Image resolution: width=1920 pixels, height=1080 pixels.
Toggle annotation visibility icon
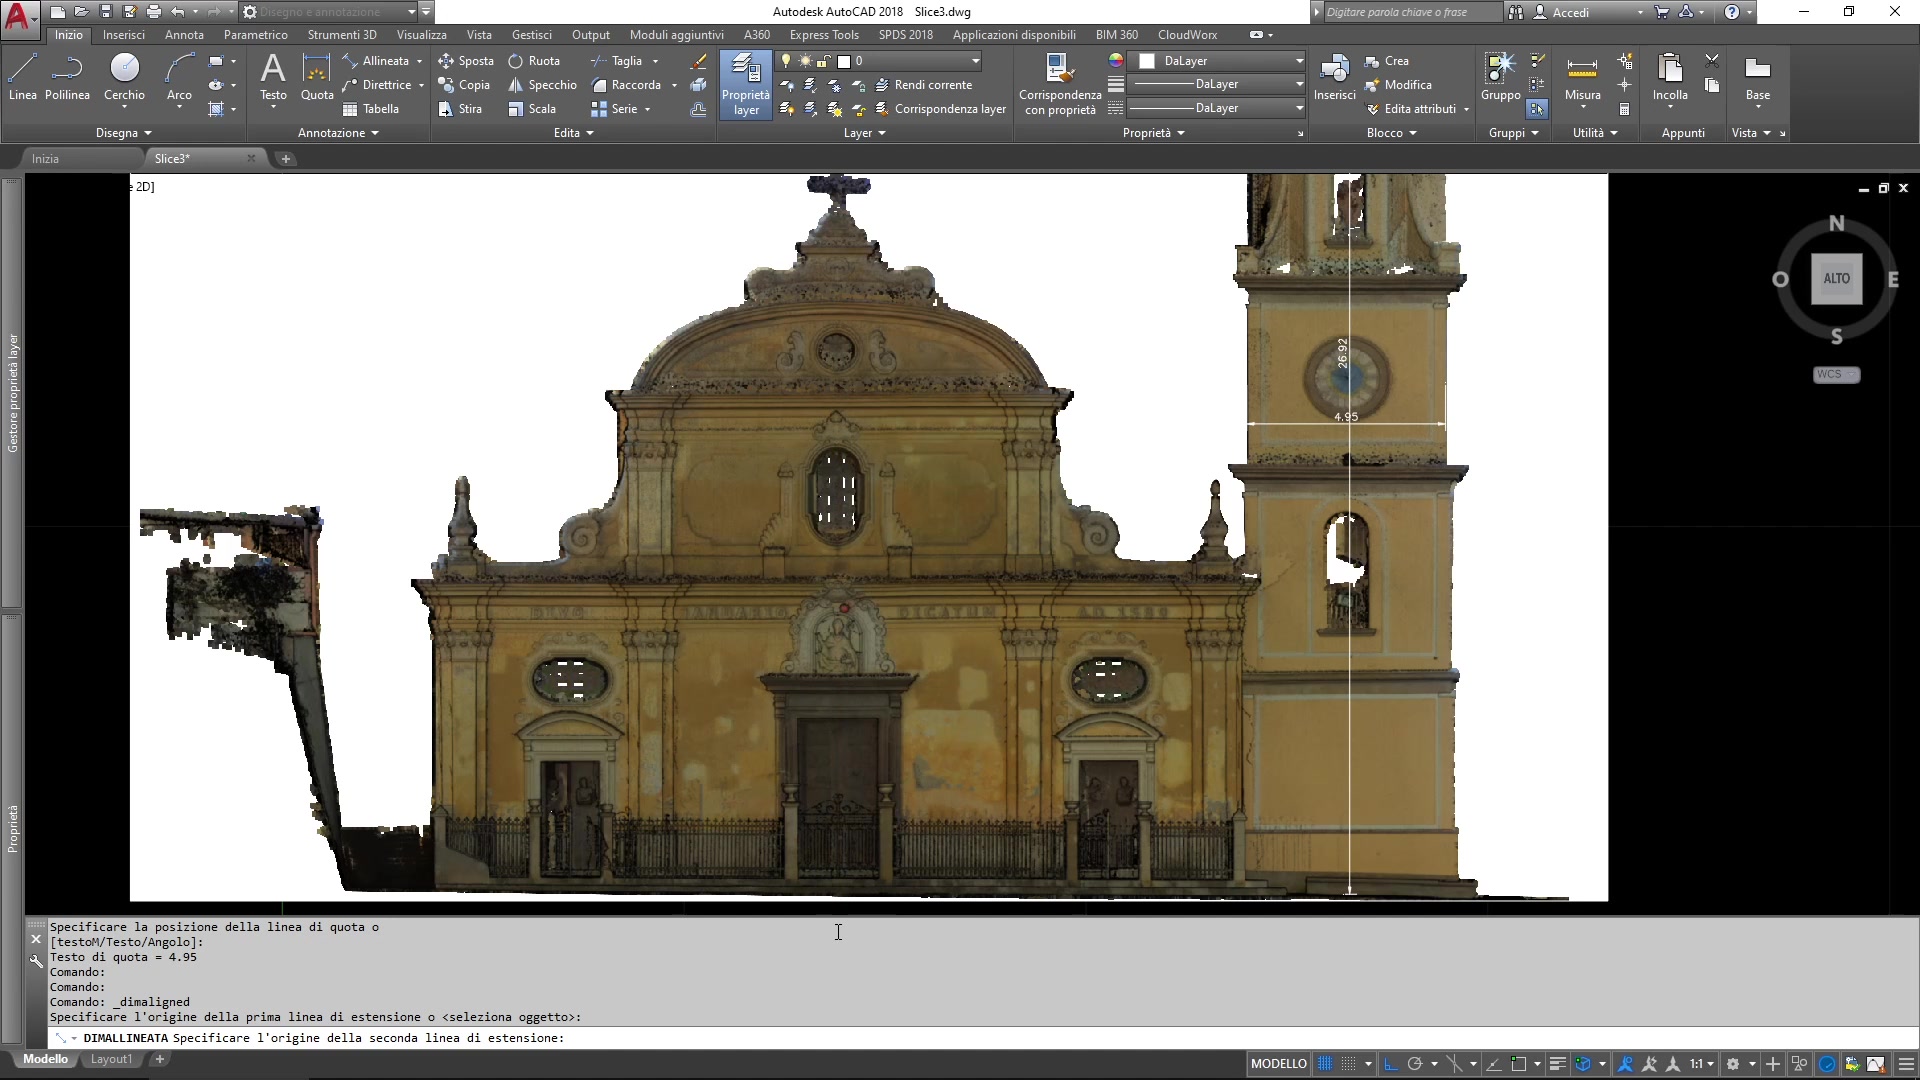click(1626, 1064)
